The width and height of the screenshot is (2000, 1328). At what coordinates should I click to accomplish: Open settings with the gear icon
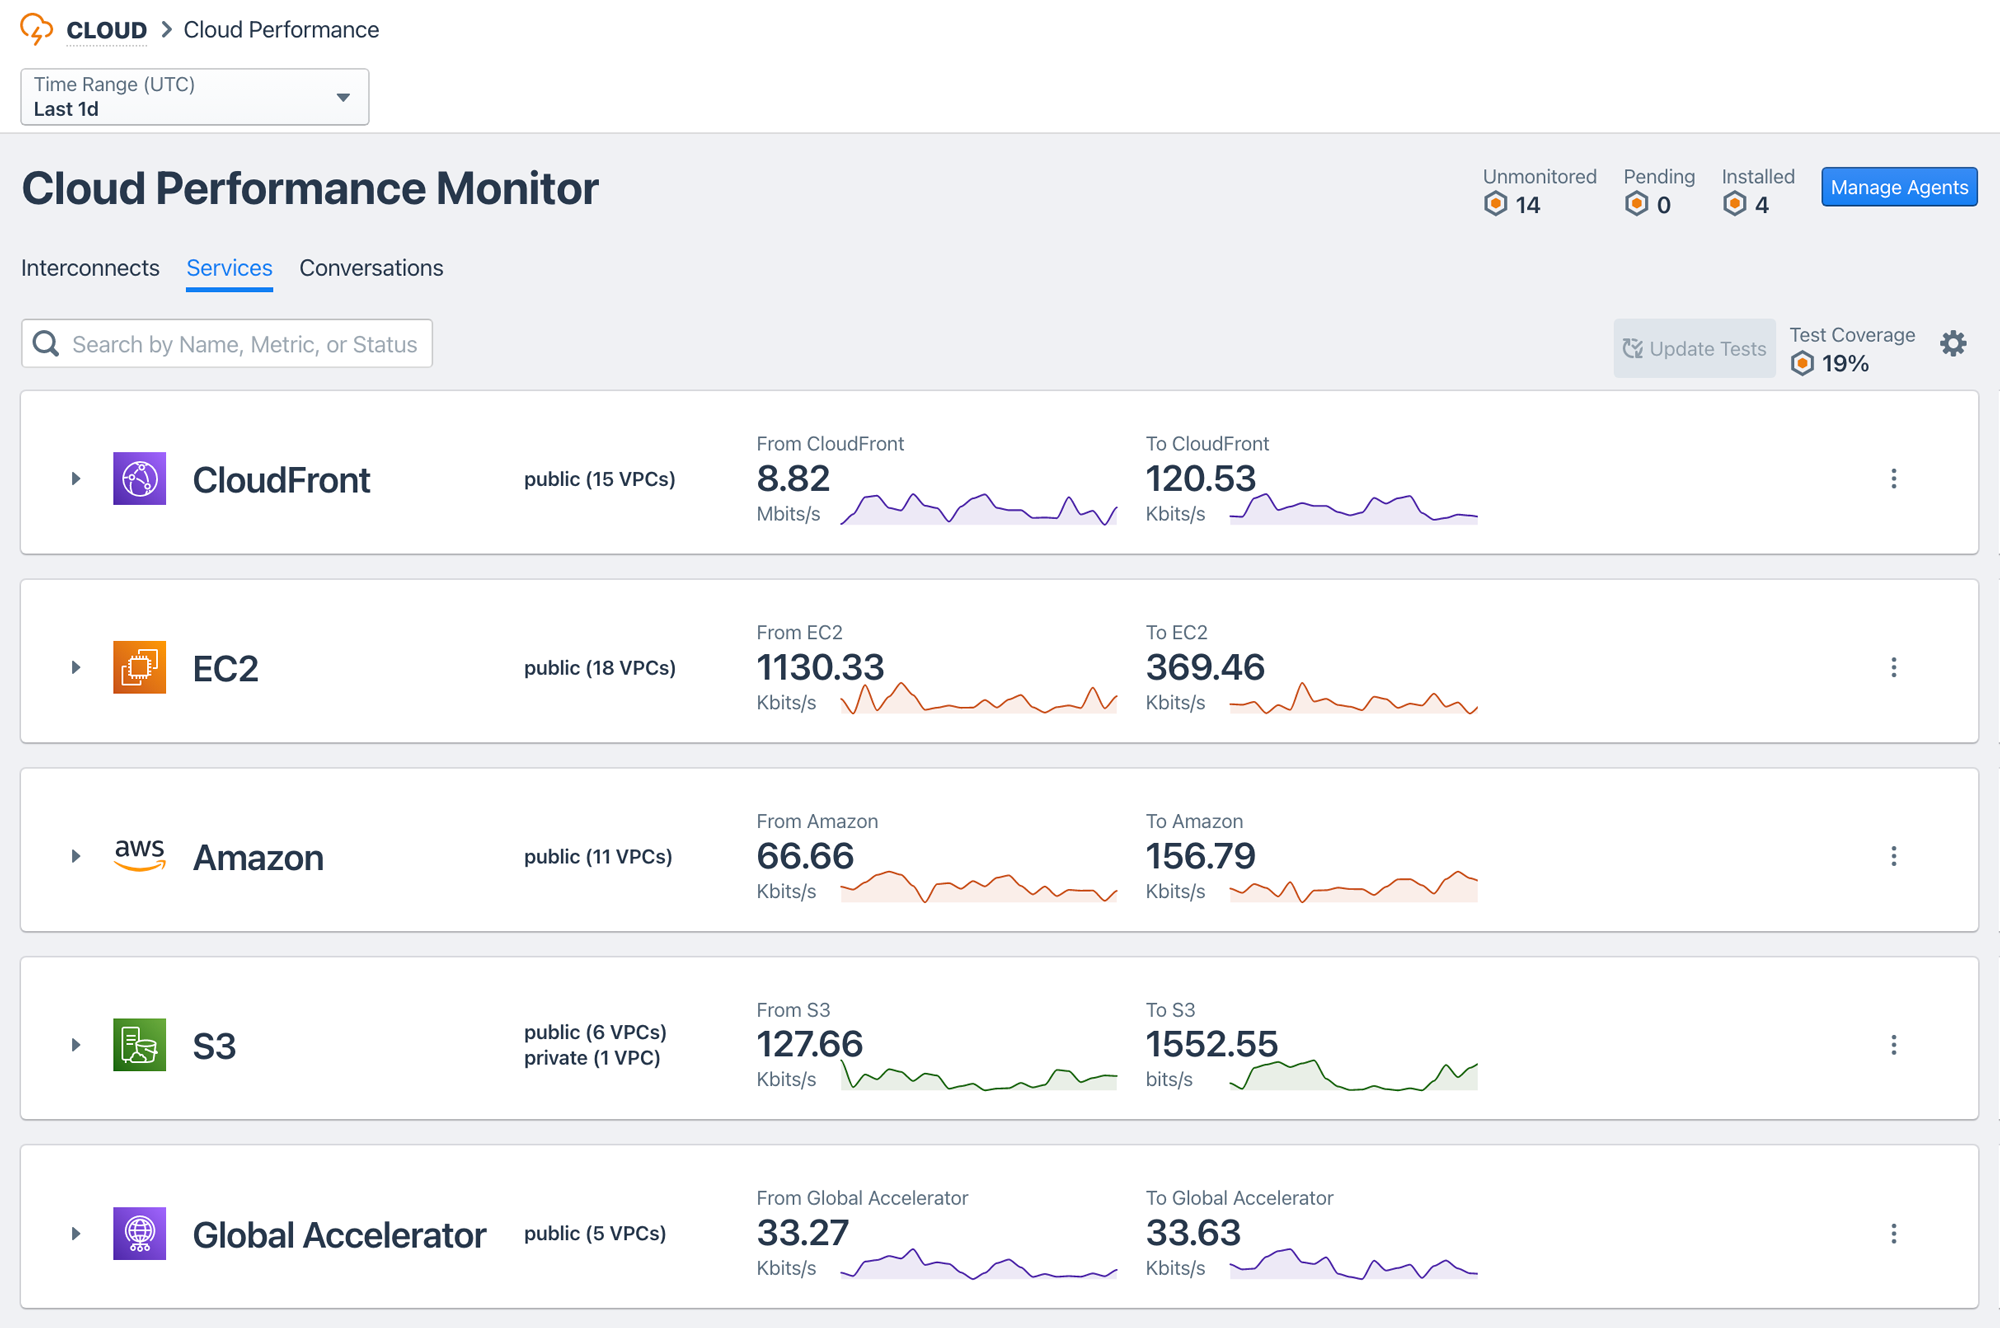[x=1953, y=344]
